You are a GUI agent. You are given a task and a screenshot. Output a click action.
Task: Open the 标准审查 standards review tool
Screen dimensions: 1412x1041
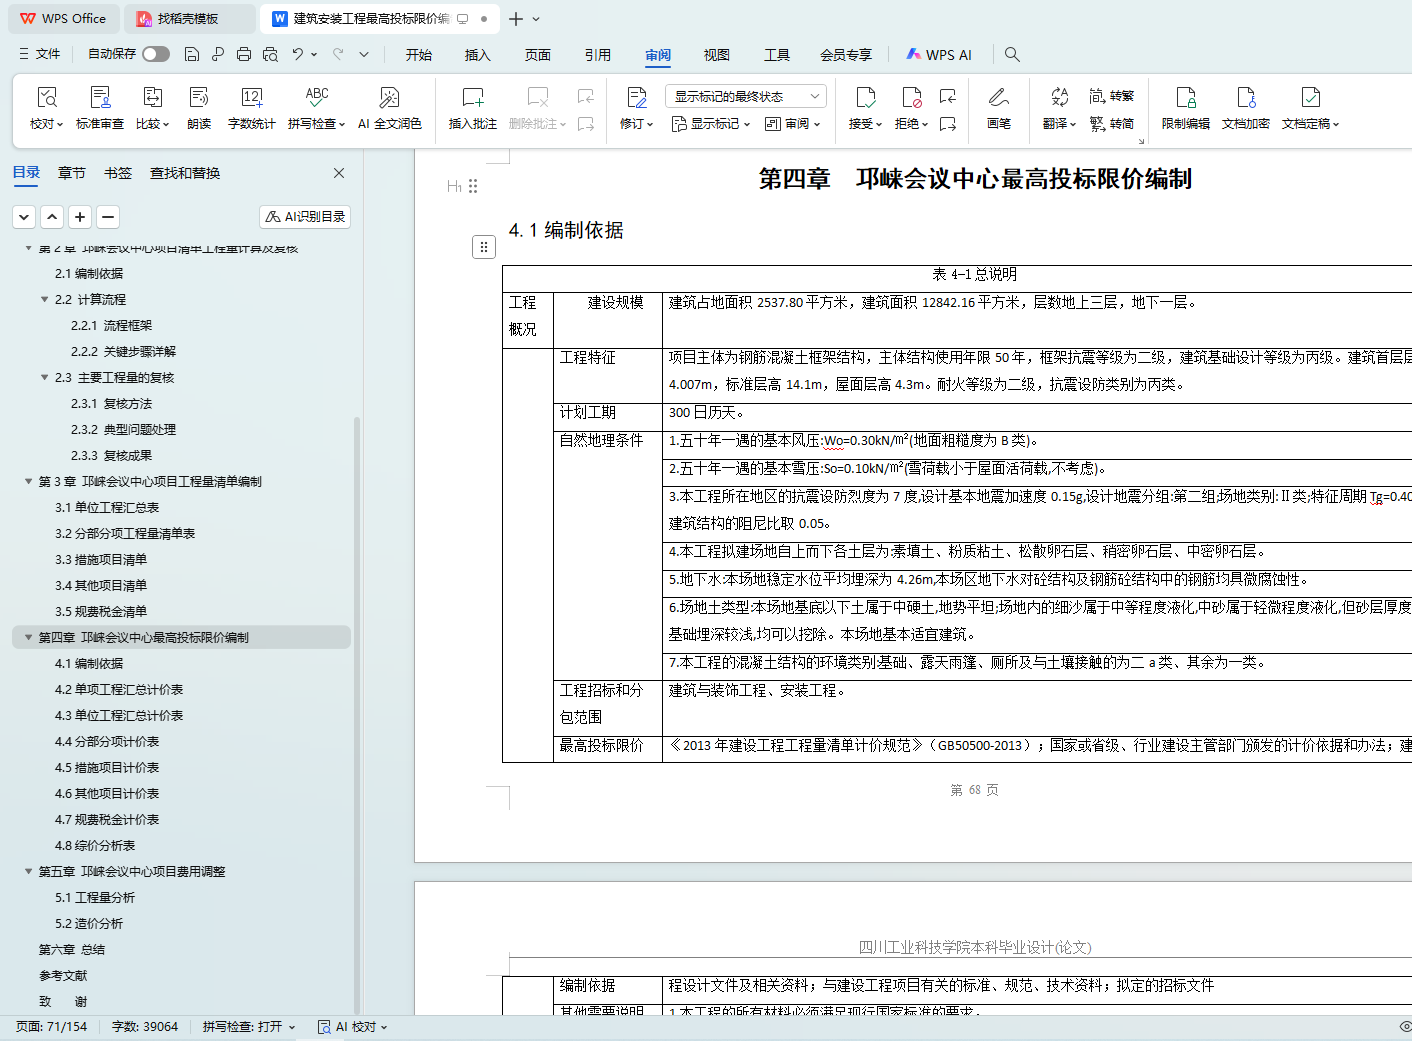100,98
